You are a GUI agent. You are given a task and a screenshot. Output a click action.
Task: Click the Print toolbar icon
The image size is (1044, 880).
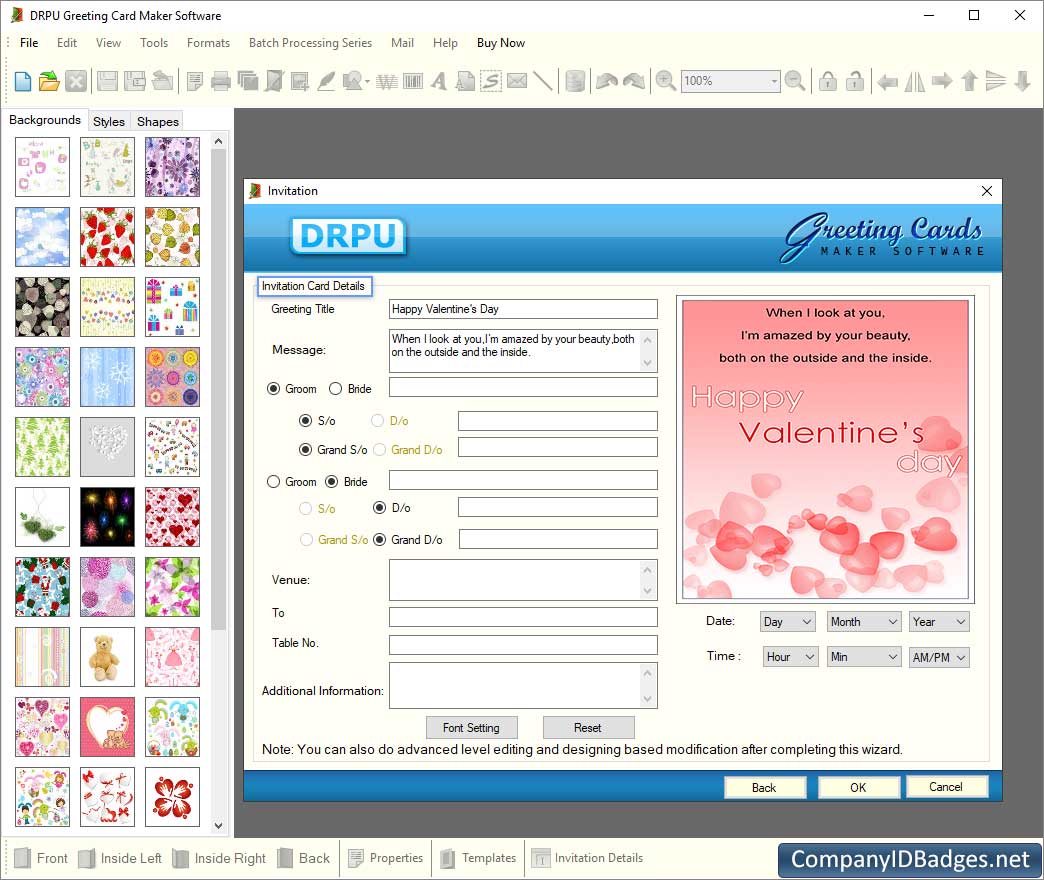[220, 81]
